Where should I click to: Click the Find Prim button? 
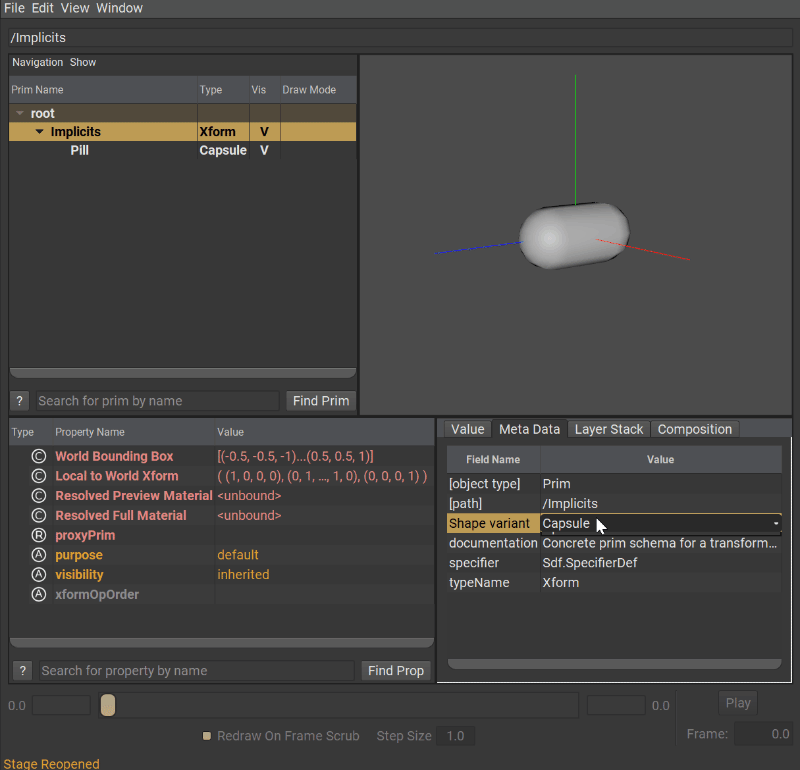[x=320, y=401]
